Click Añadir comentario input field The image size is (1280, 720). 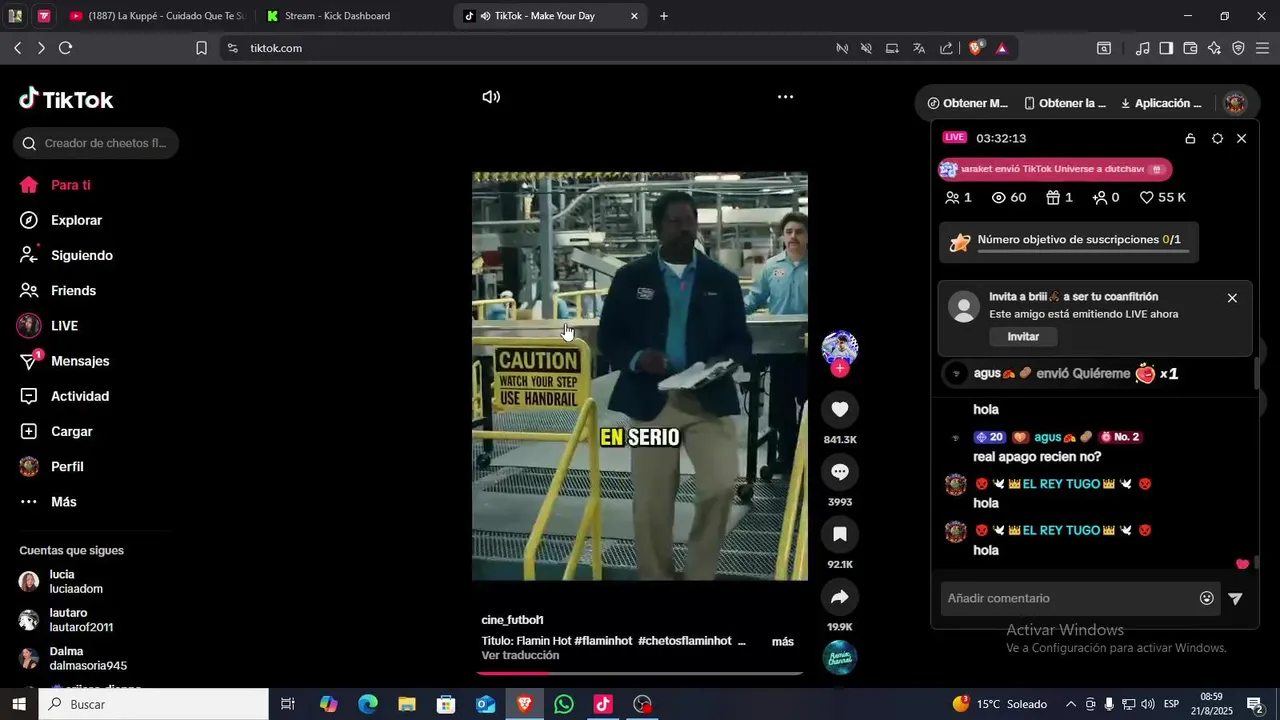coord(1068,598)
